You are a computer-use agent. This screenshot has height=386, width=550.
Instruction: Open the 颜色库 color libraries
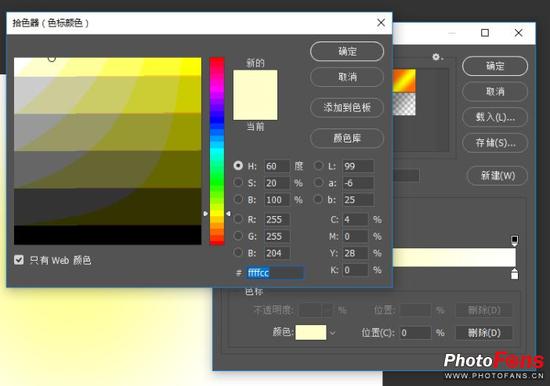(347, 138)
